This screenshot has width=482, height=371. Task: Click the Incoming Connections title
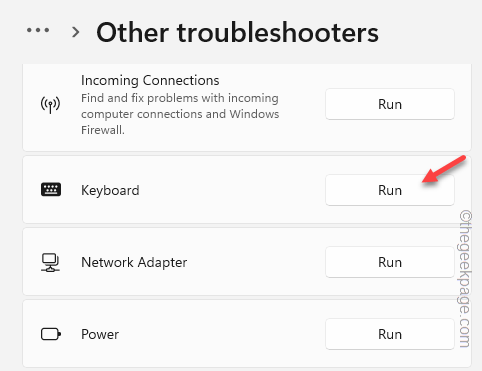click(x=150, y=80)
